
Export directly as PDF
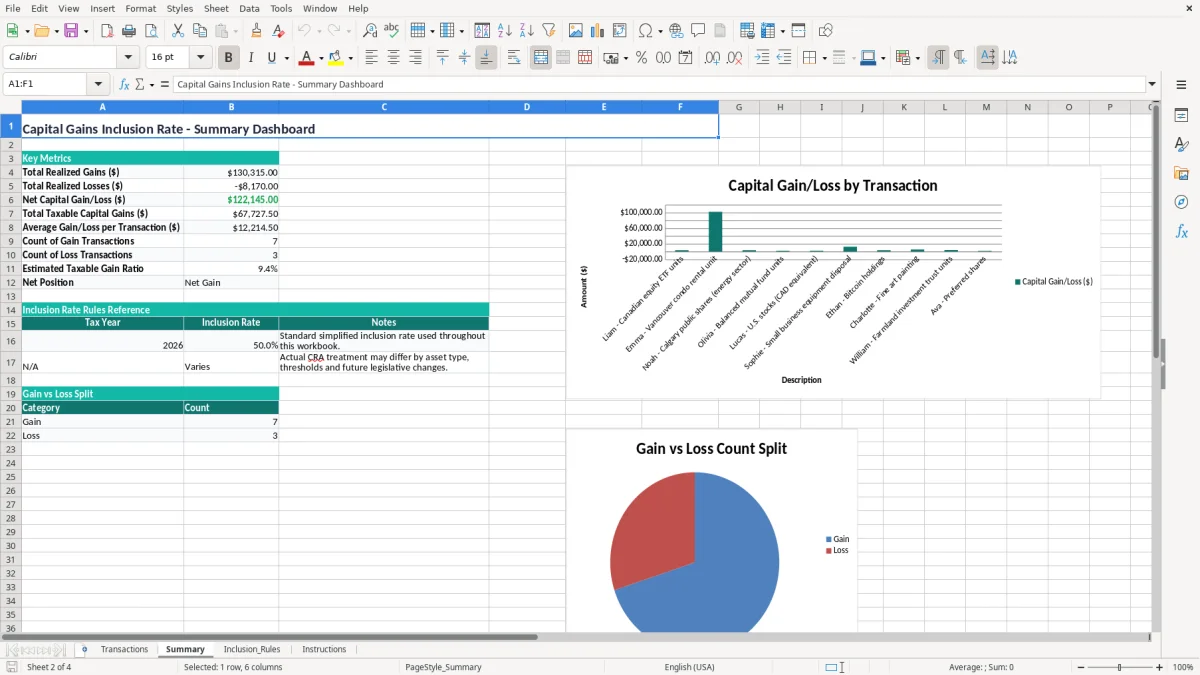point(107,31)
